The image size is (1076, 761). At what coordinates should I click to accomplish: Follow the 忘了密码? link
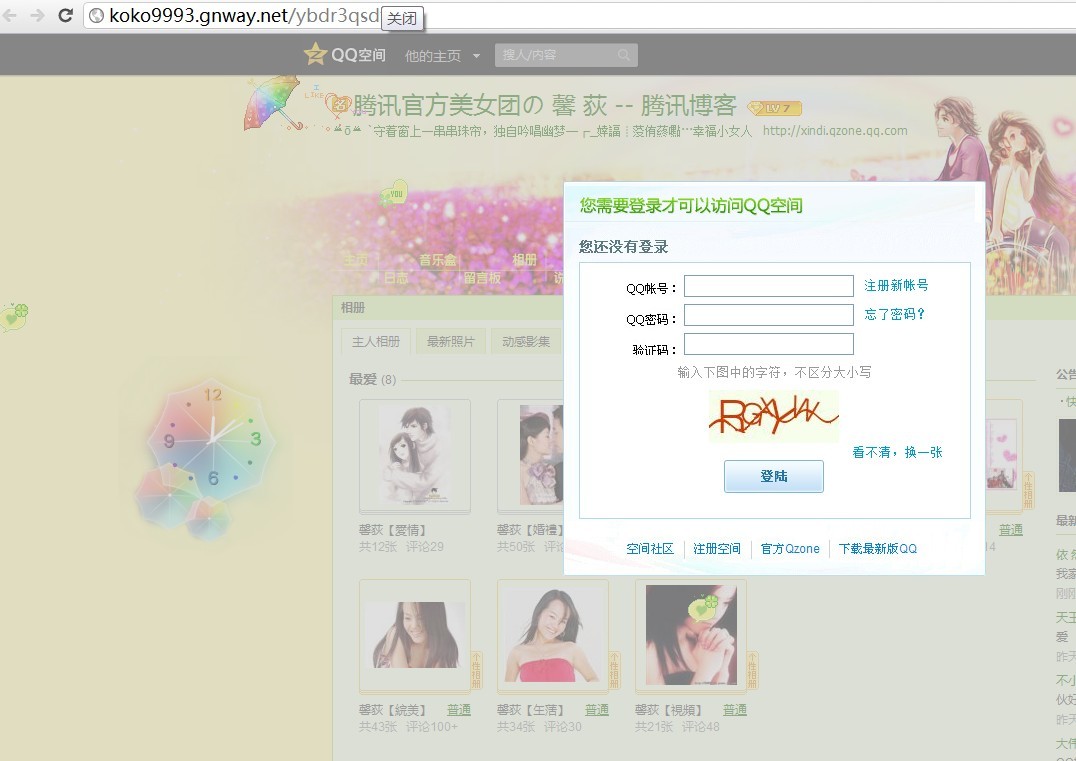click(894, 314)
